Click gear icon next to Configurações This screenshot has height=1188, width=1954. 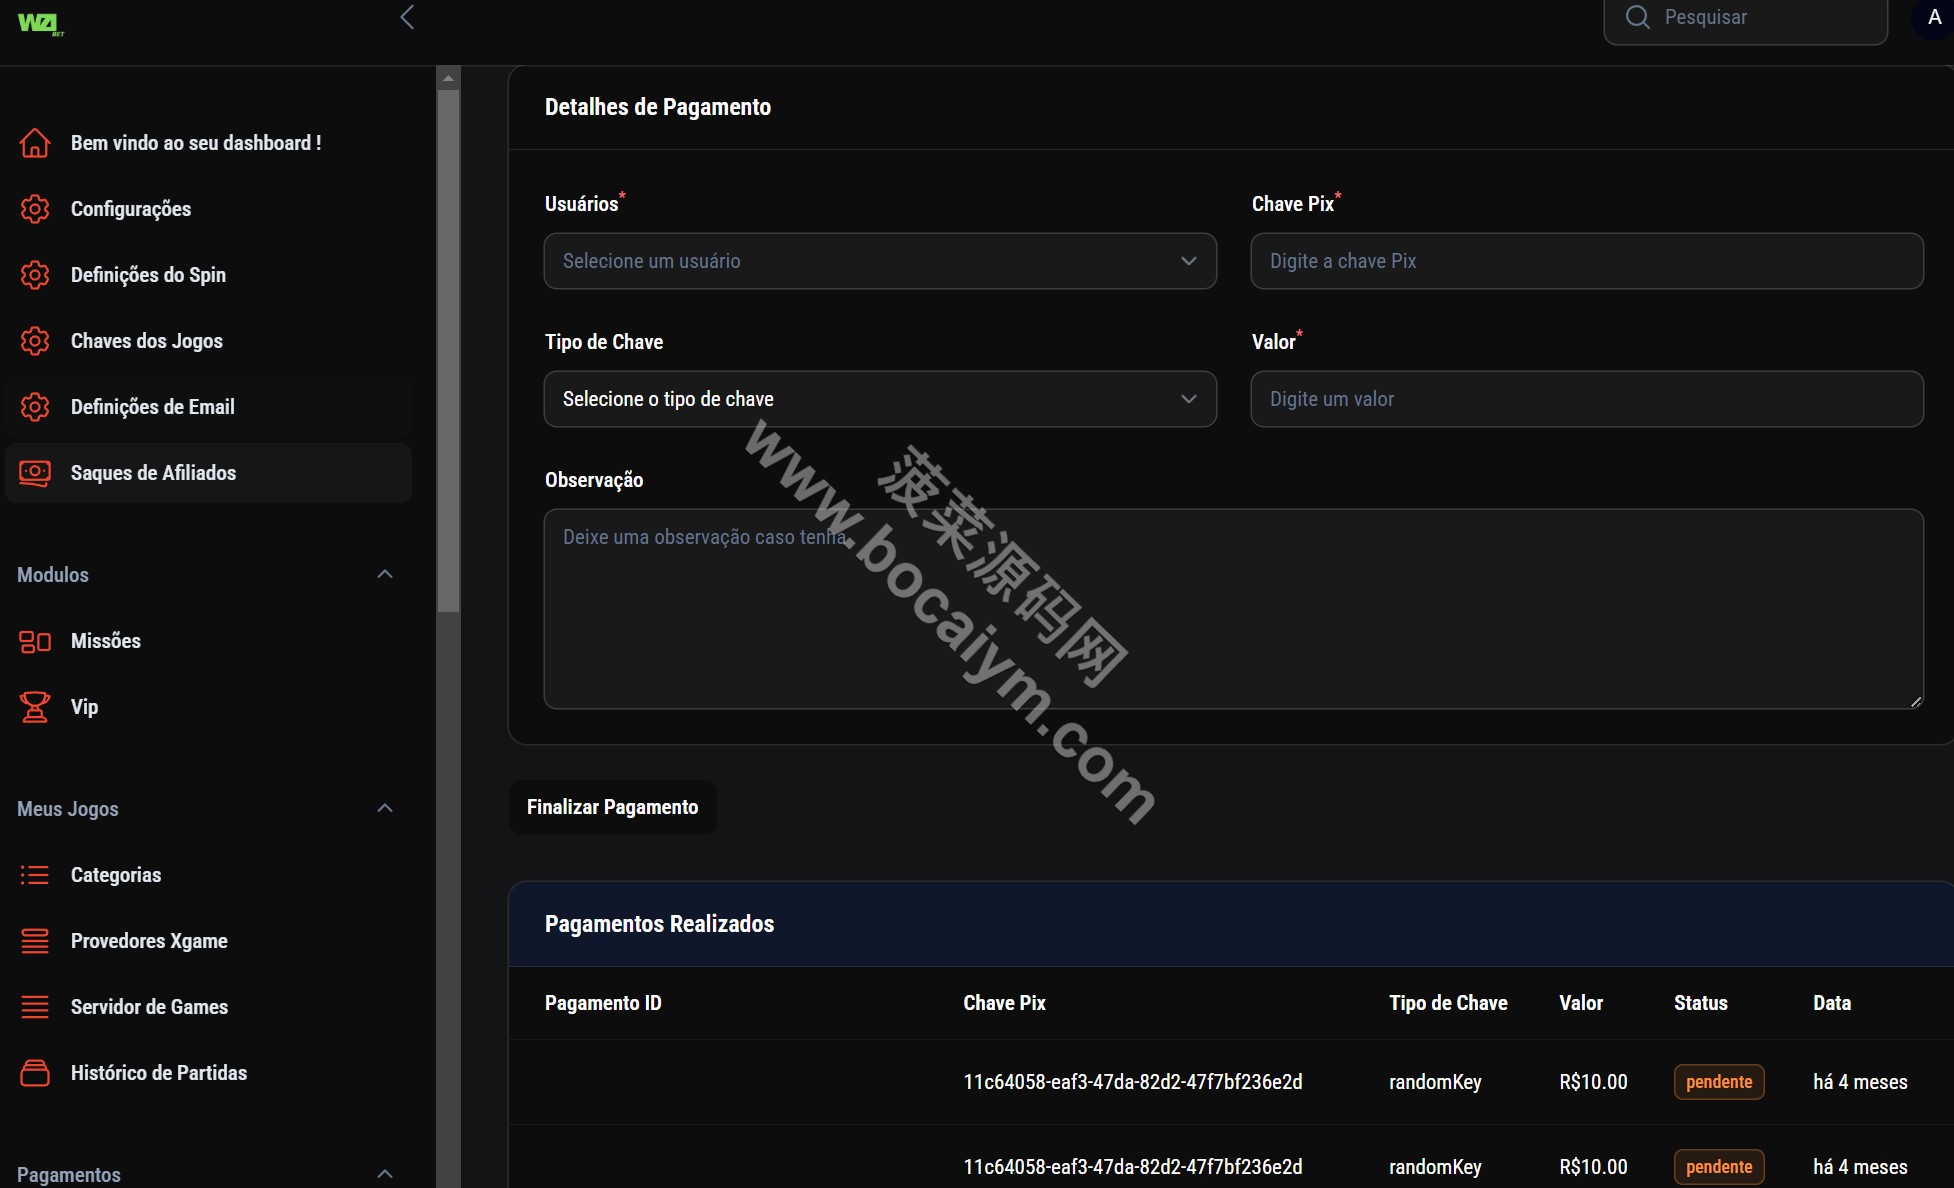(35, 209)
